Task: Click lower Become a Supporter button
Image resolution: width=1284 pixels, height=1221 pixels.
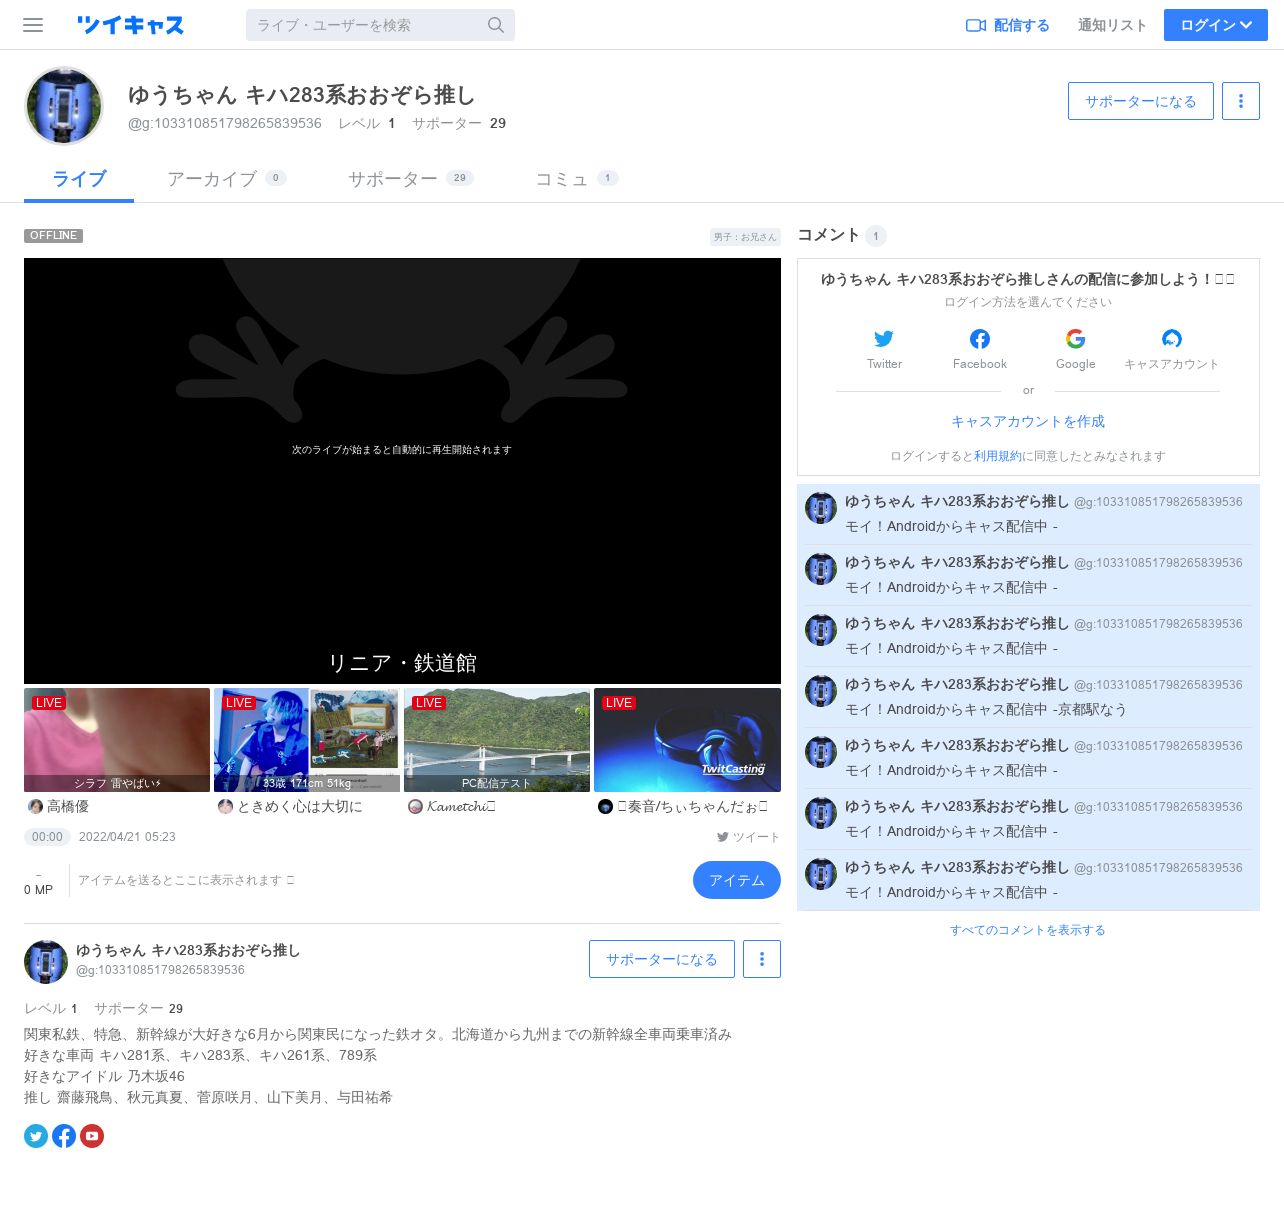Action: coord(662,959)
